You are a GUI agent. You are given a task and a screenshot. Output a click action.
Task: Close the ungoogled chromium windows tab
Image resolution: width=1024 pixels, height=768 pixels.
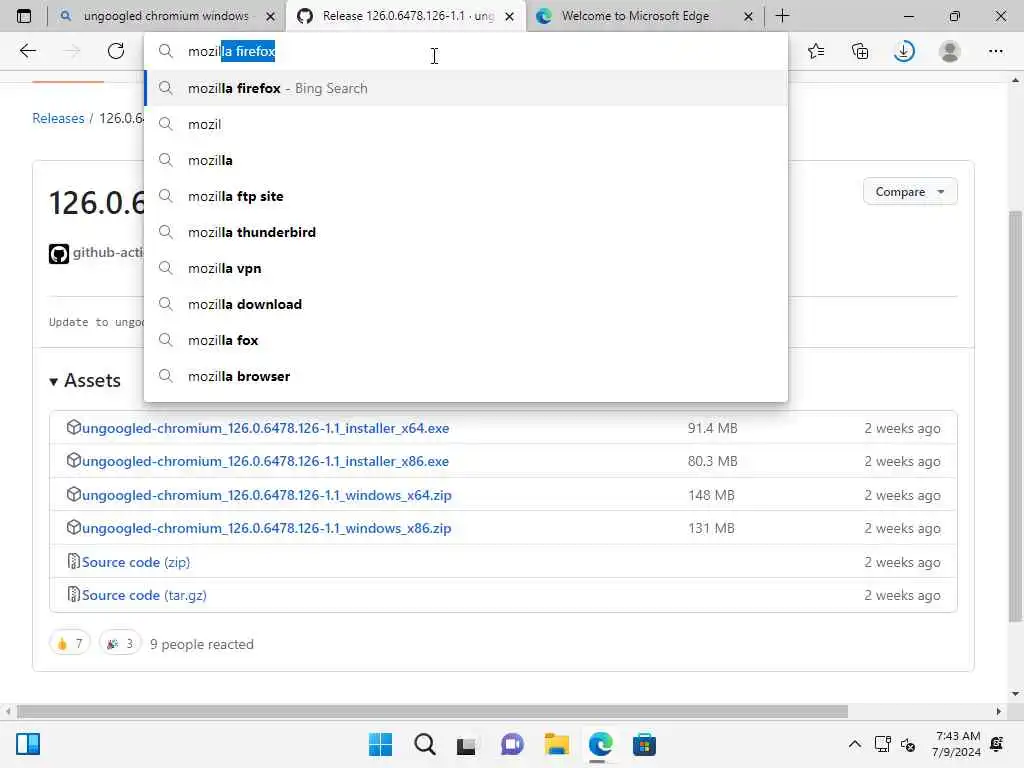click(270, 16)
